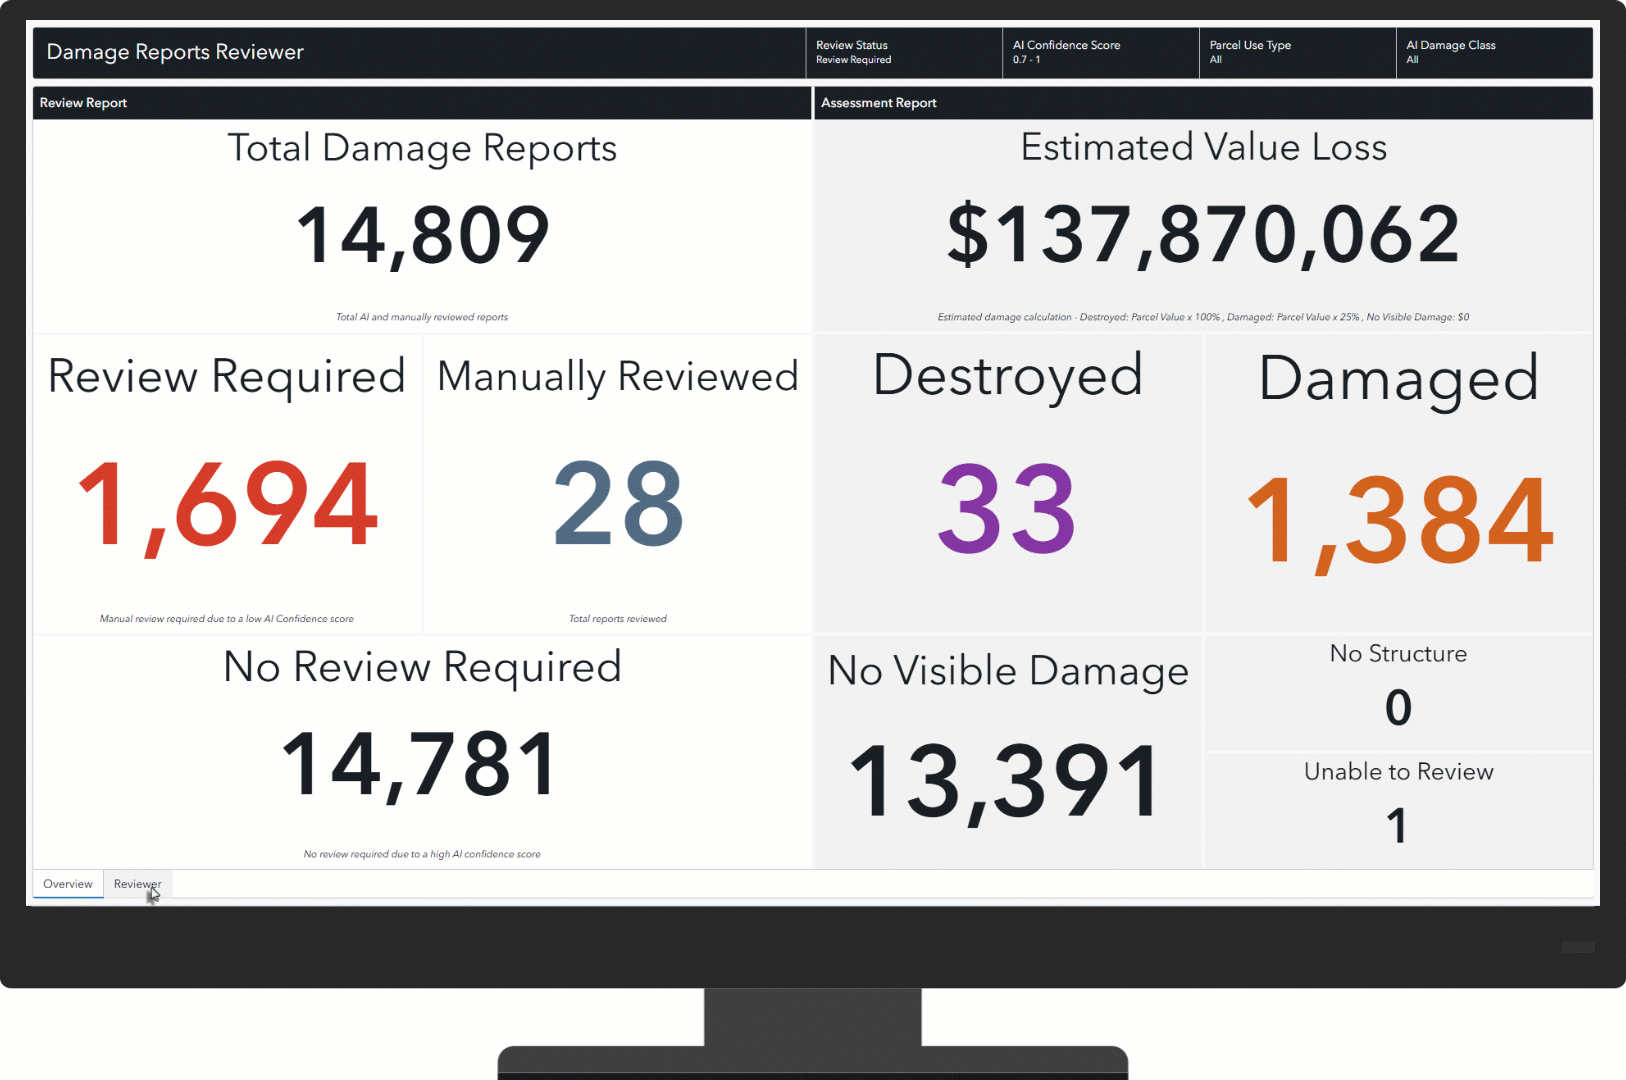Click the No Structure value 0
1626x1080 pixels.
point(1398,708)
